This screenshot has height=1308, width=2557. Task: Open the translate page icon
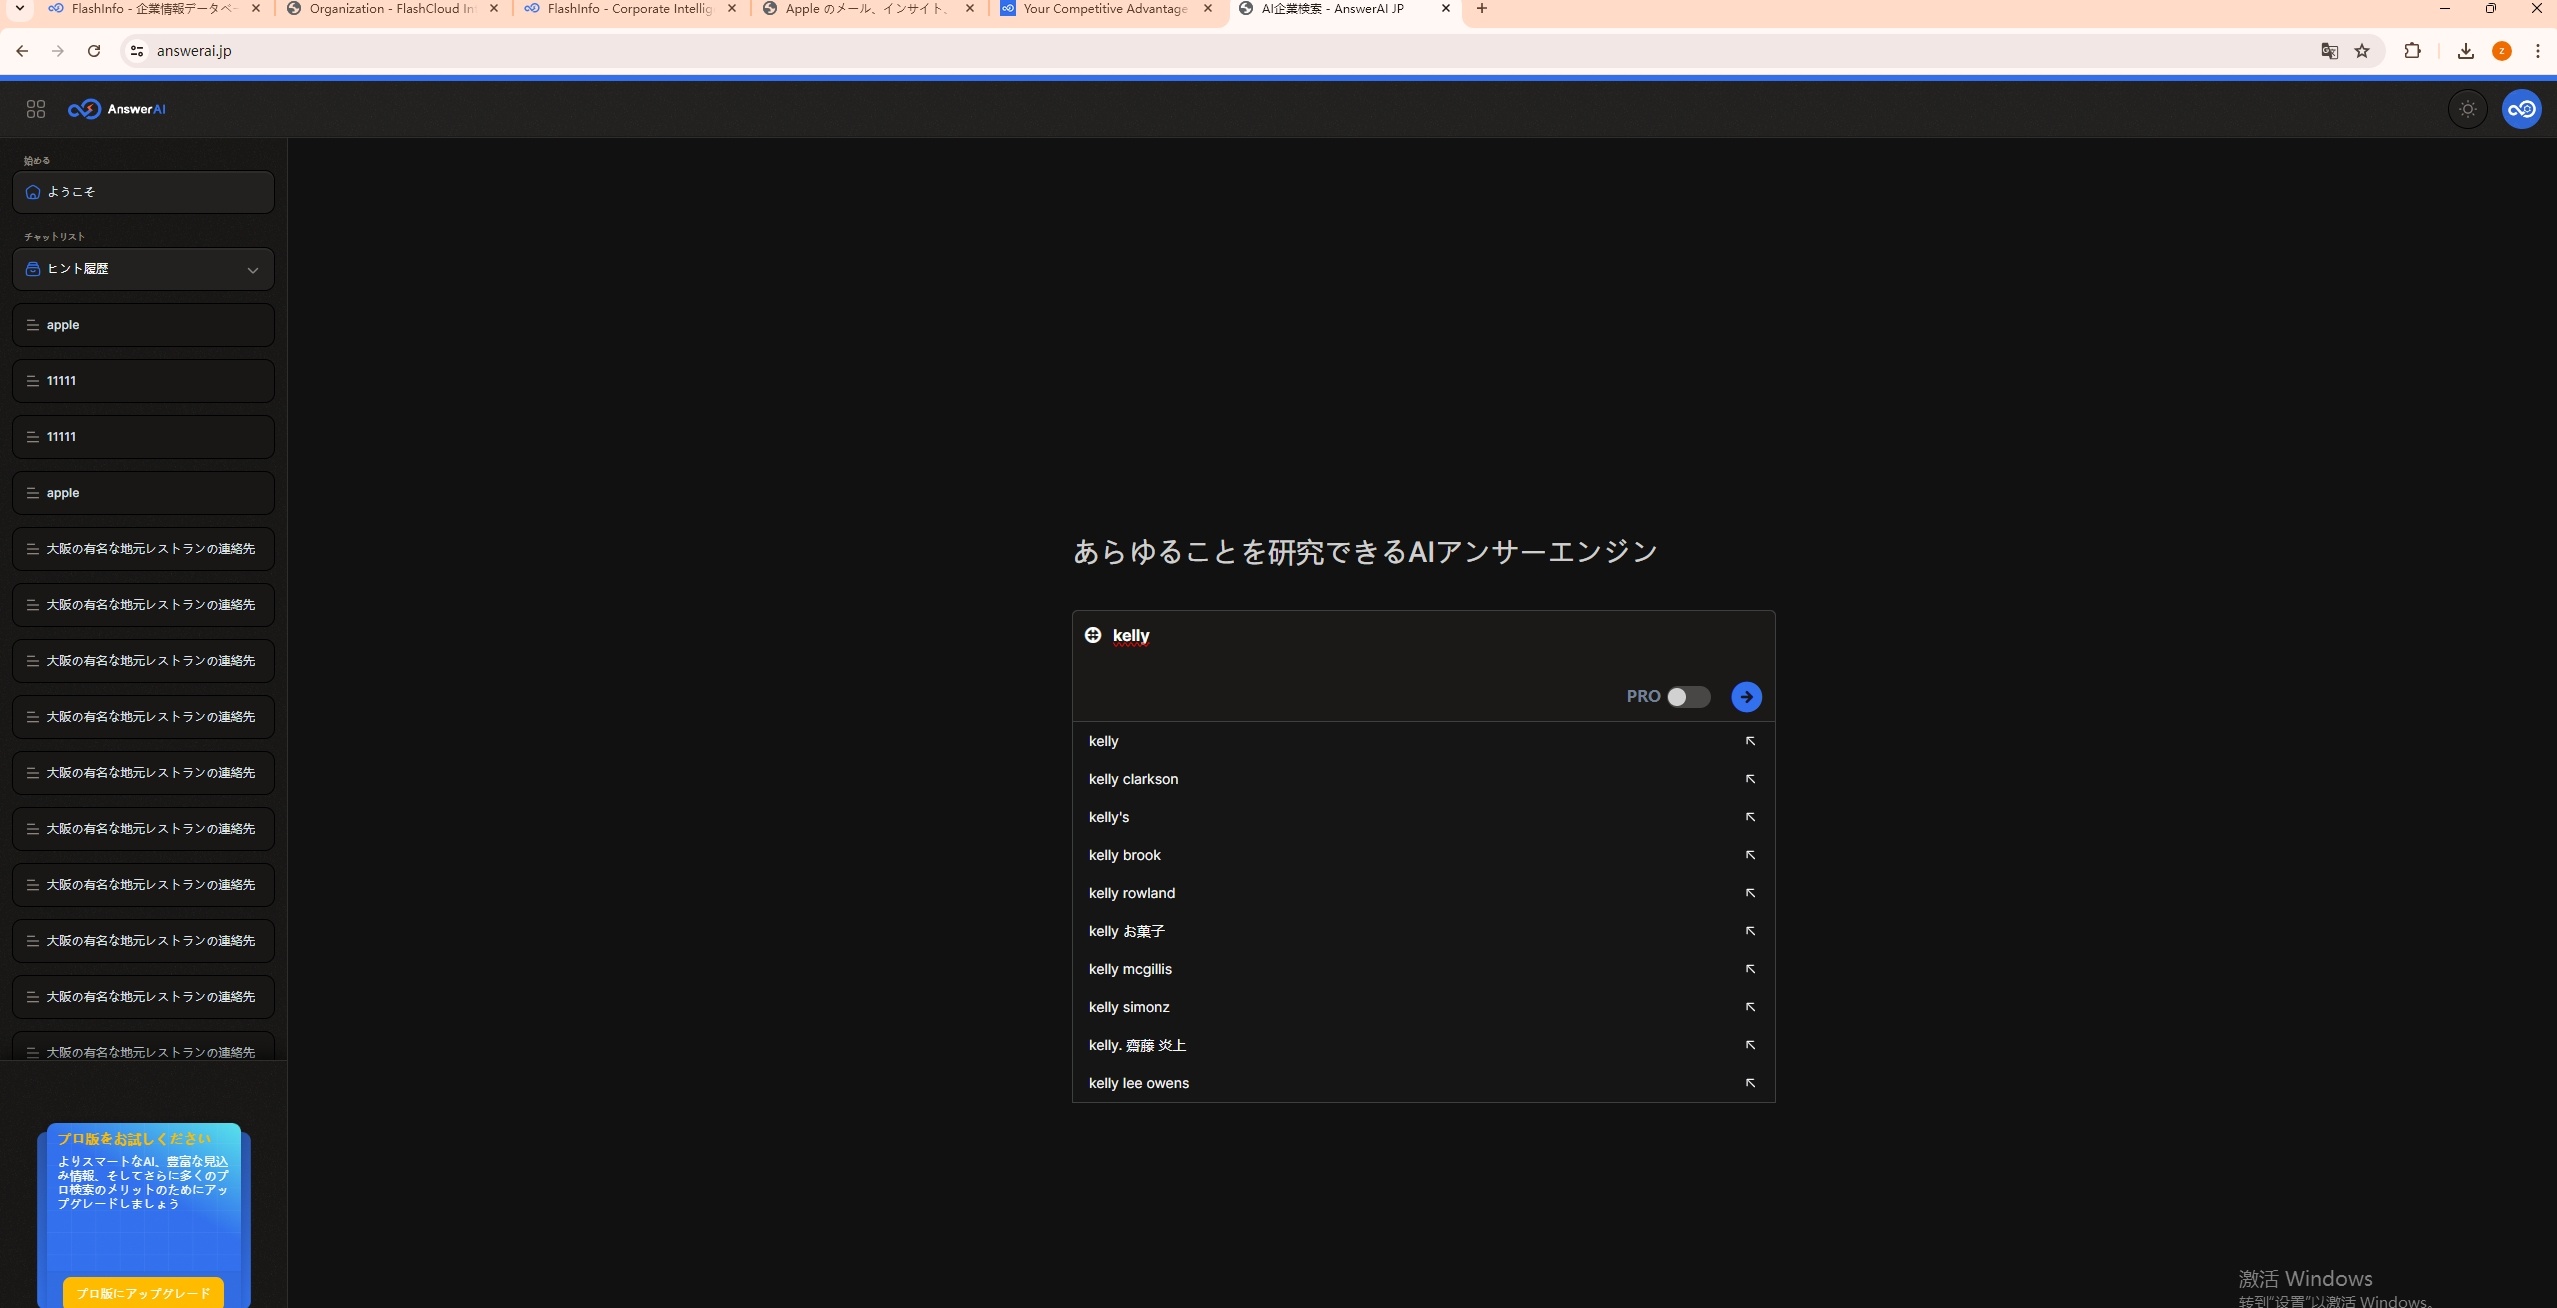click(x=2329, y=51)
